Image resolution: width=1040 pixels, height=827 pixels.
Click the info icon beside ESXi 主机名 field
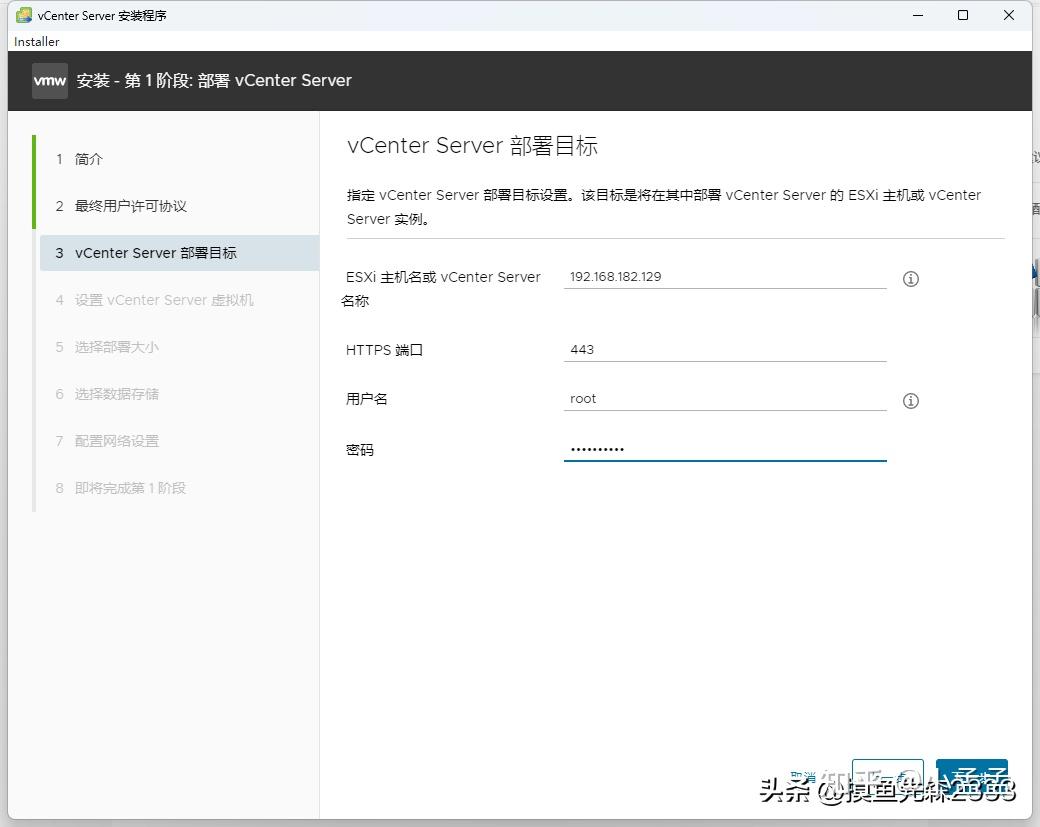coord(910,279)
